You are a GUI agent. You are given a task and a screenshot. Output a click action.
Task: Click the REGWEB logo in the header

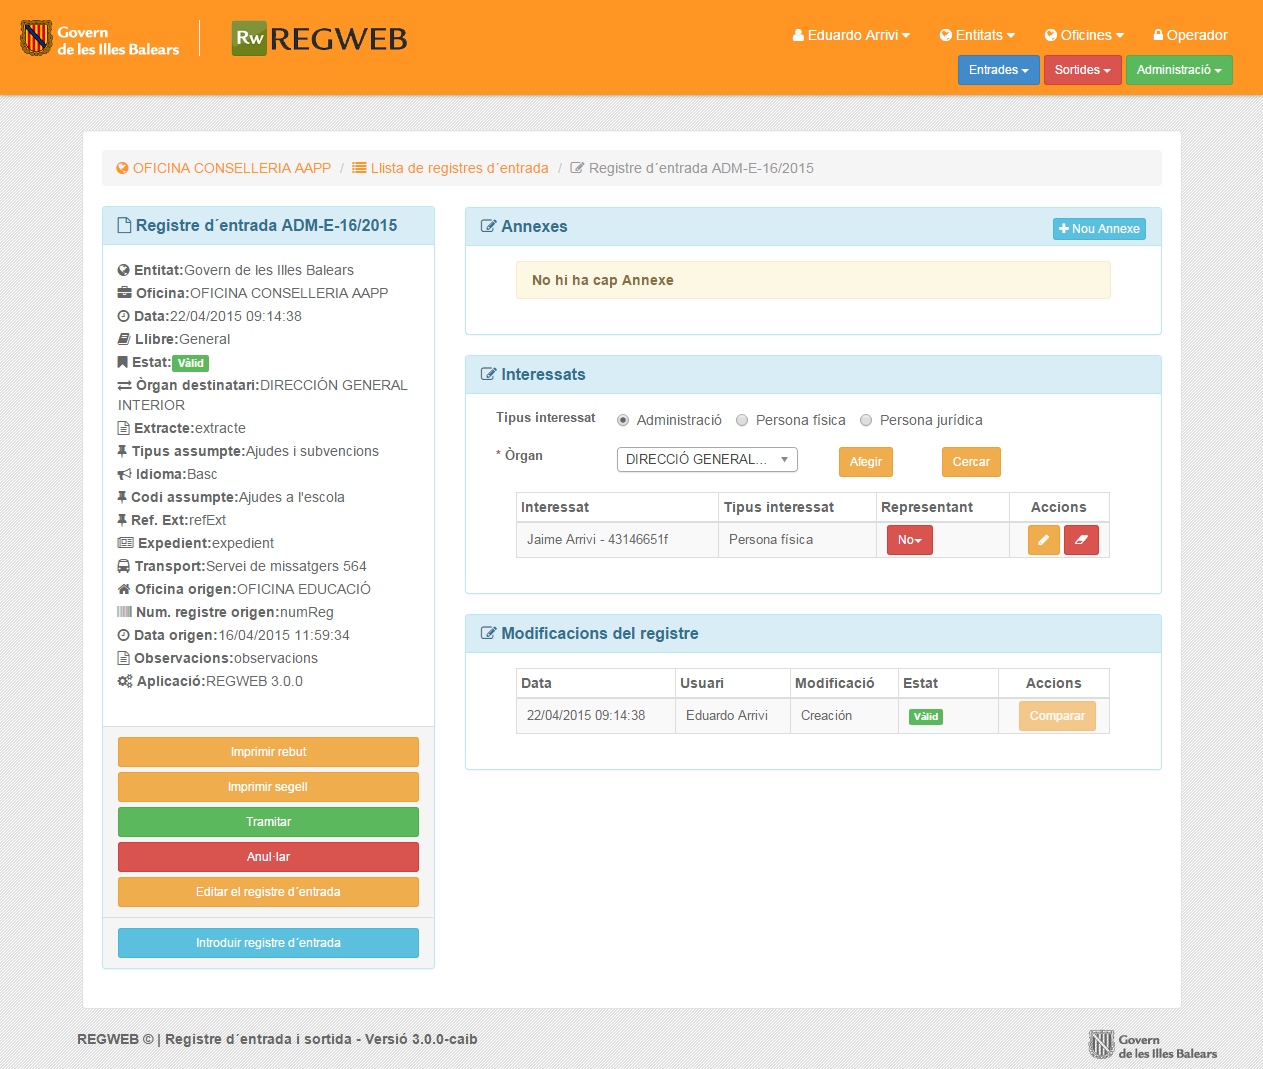(x=320, y=39)
